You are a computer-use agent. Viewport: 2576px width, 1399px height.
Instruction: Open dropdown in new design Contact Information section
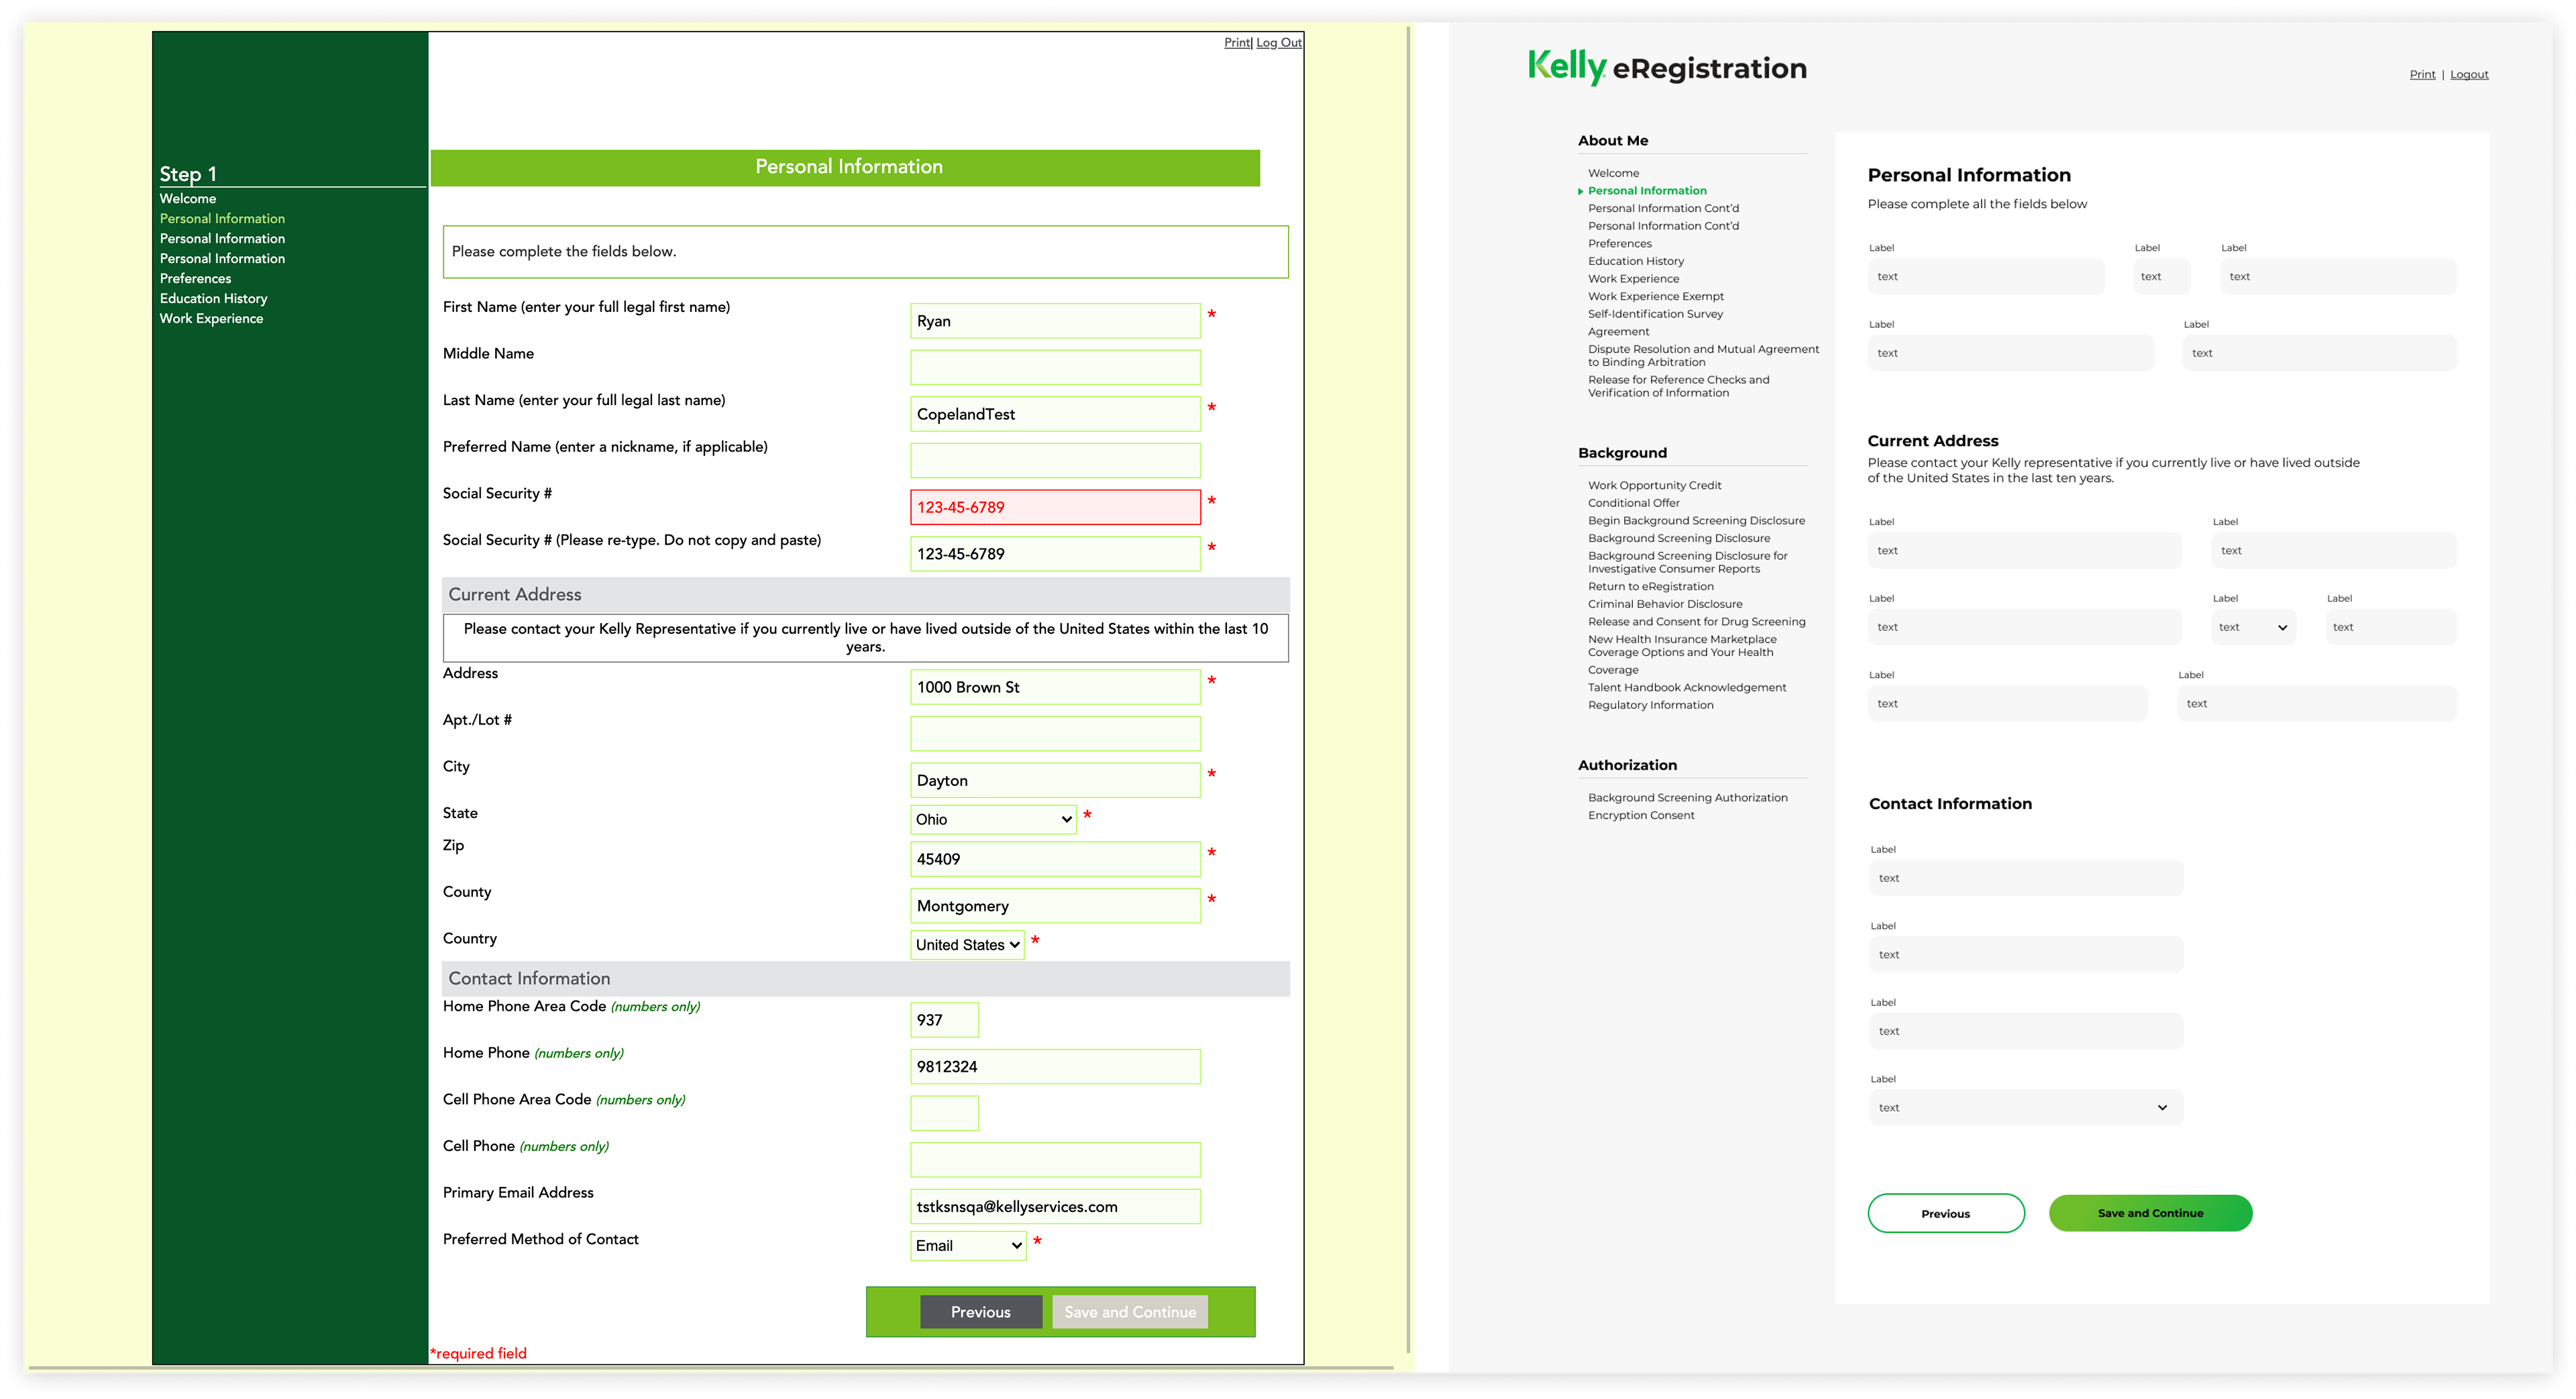pyautogui.click(x=2025, y=1108)
